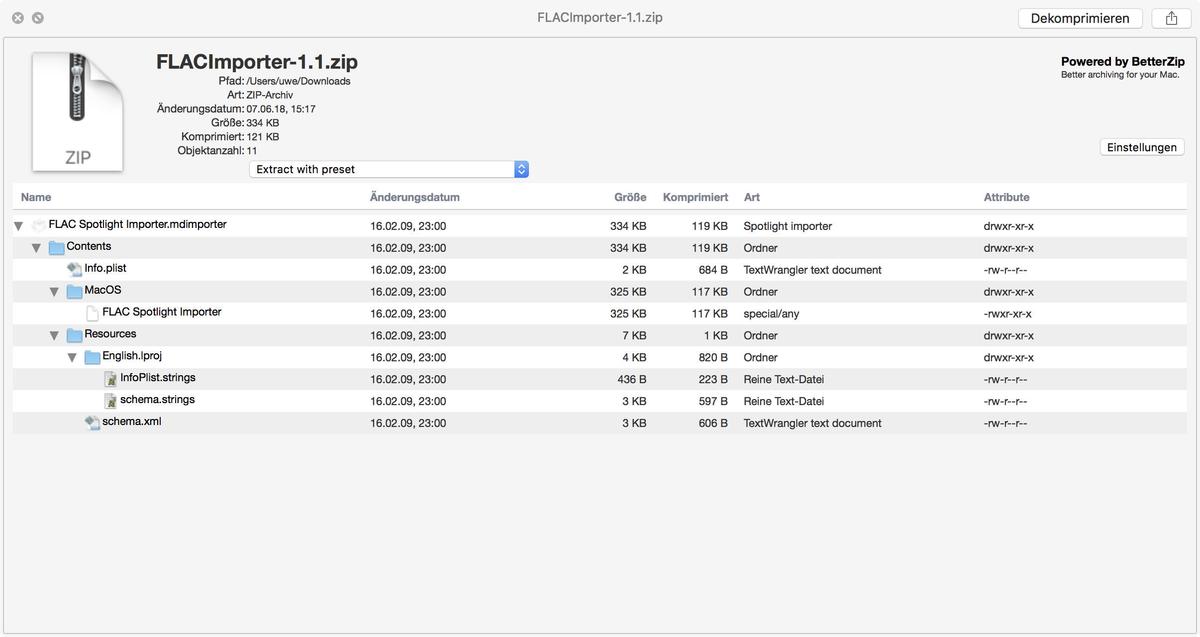Click the '4 KB' size cell
1200x637 pixels.
click(634, 358)
